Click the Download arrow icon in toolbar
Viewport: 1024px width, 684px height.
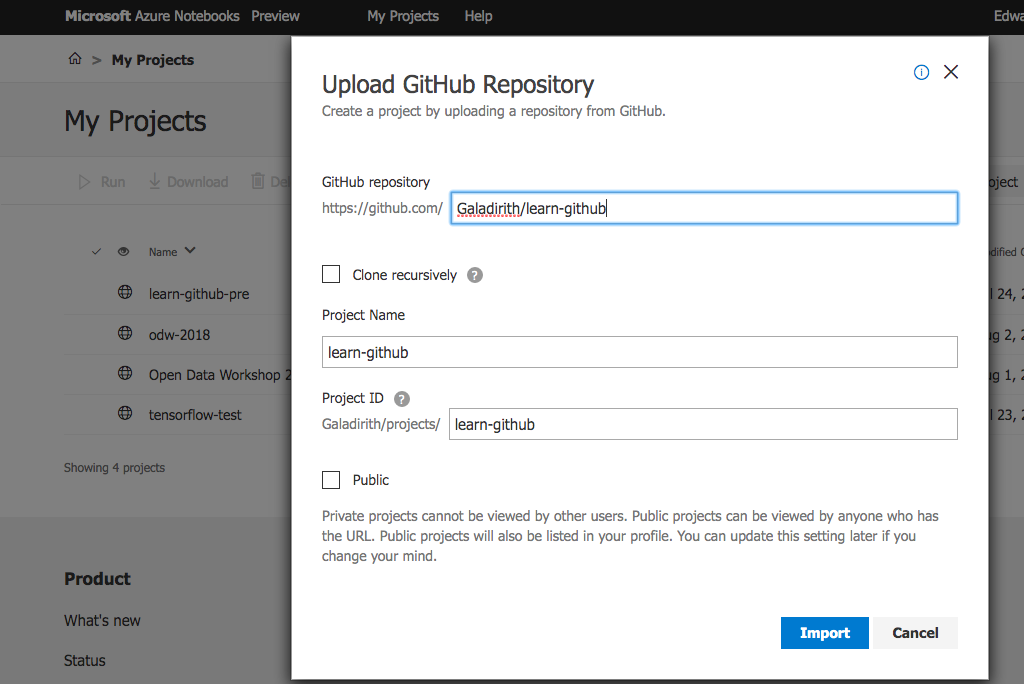click(x=155, y=181)
